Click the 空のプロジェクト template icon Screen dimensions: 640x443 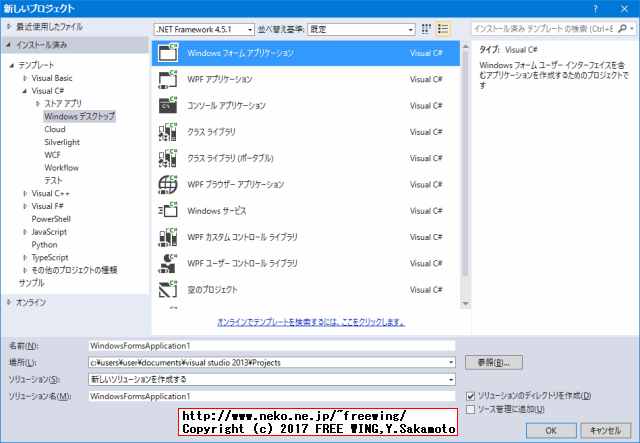coord(168,289)
